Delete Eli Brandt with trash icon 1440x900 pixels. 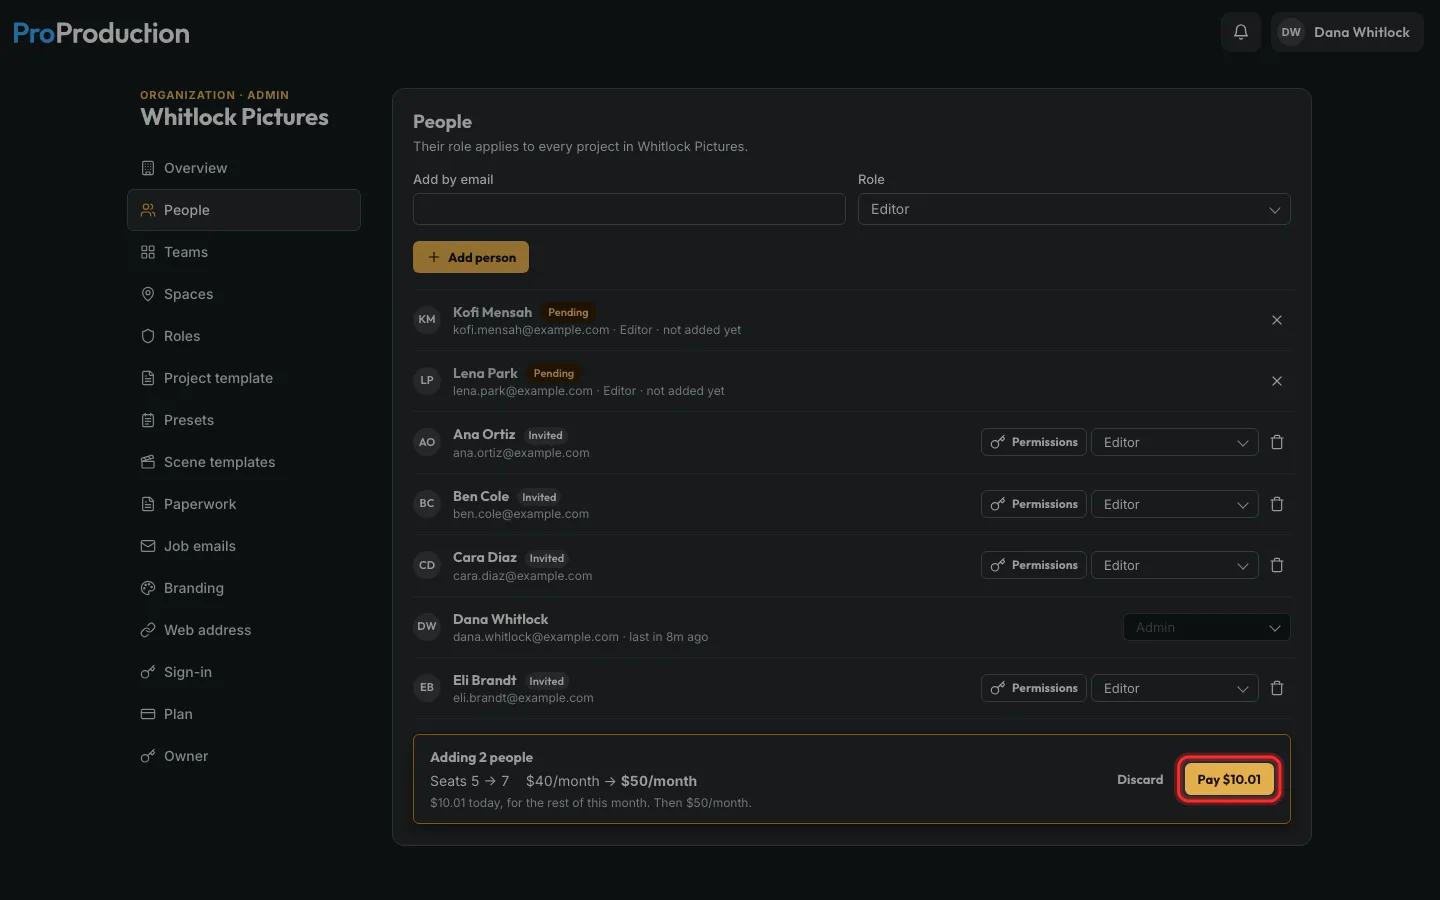click(1277, 688)
